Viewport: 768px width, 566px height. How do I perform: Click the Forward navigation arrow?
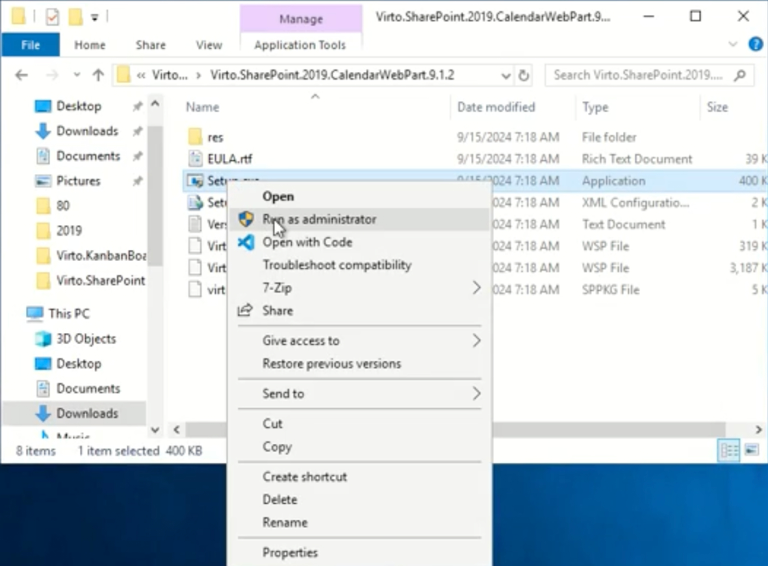51,75
